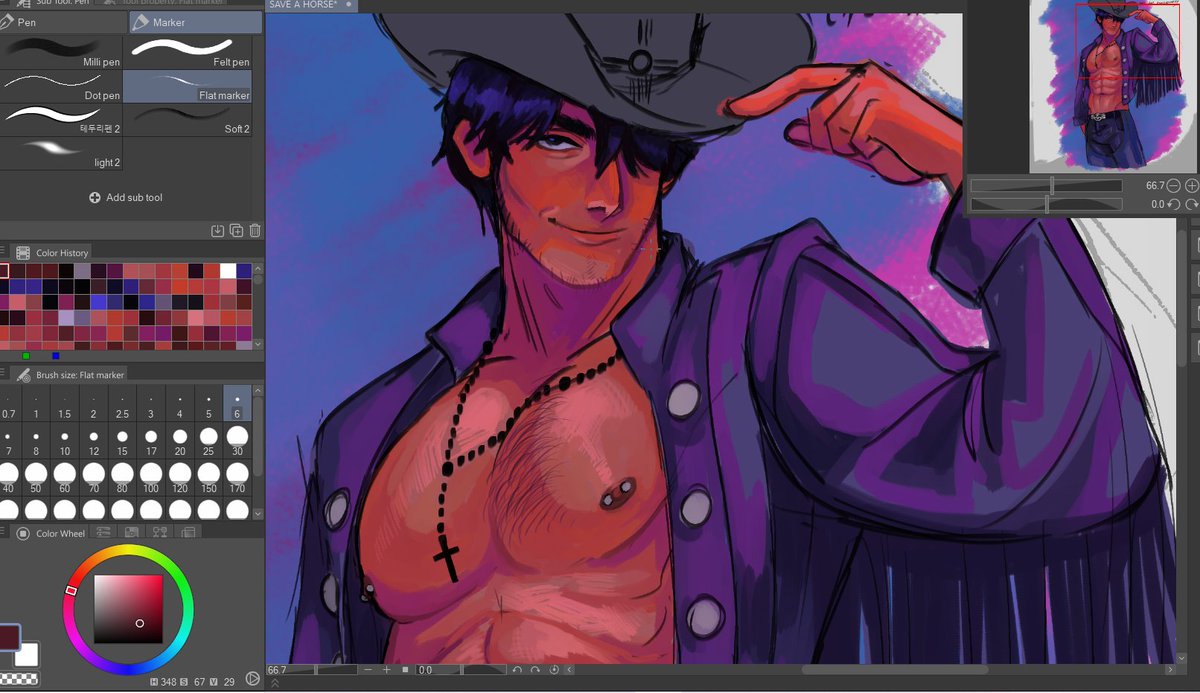Set brush size to 2.5

pos(122,404)
